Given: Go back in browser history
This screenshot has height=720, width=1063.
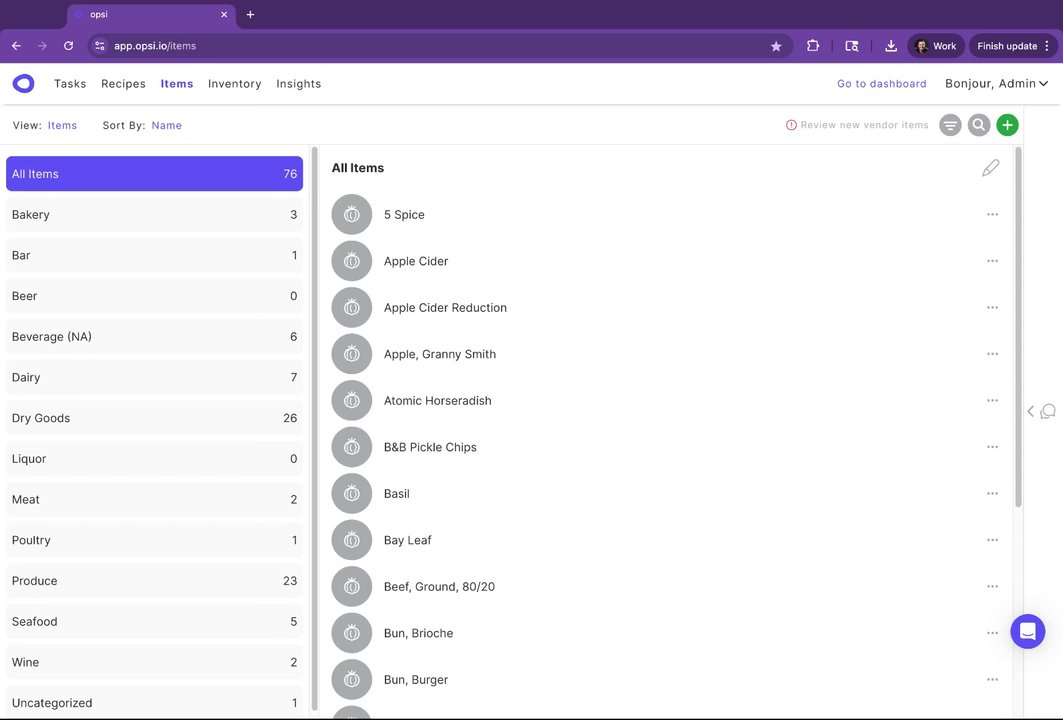Looking at the screenshot, I should [16, 46].
